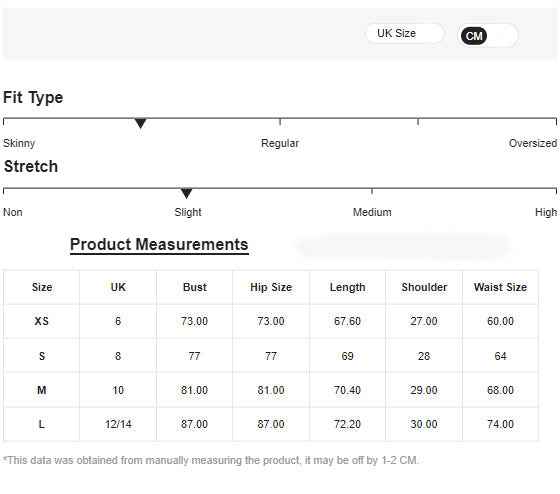Click the Slight stretch label
This screenshot has width=560, height=494.
click(x=188, y=213)
